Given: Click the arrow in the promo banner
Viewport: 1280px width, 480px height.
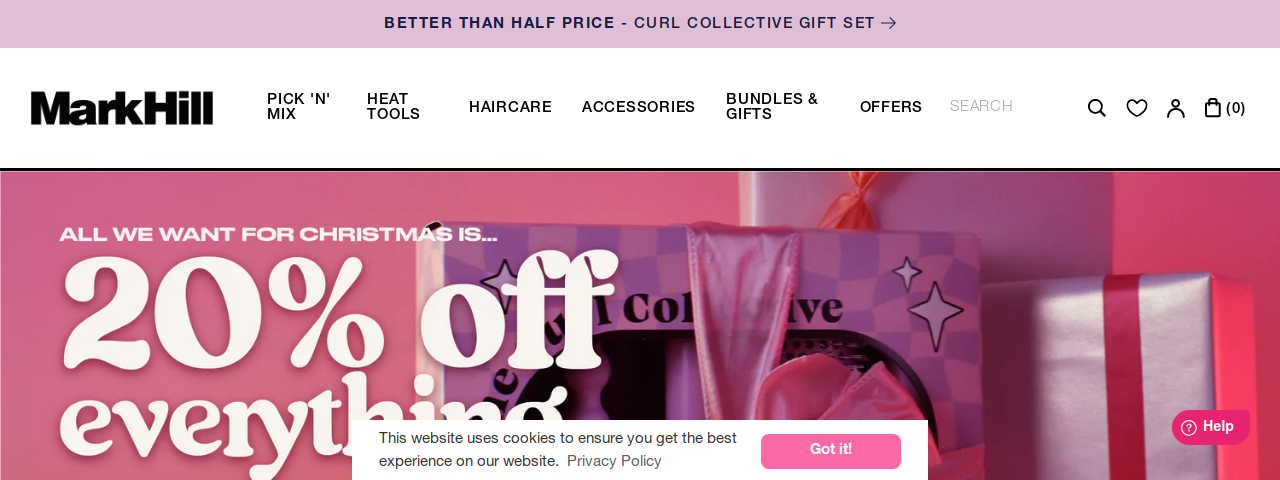Looking at the screenshot, I should tap(889, 23).
